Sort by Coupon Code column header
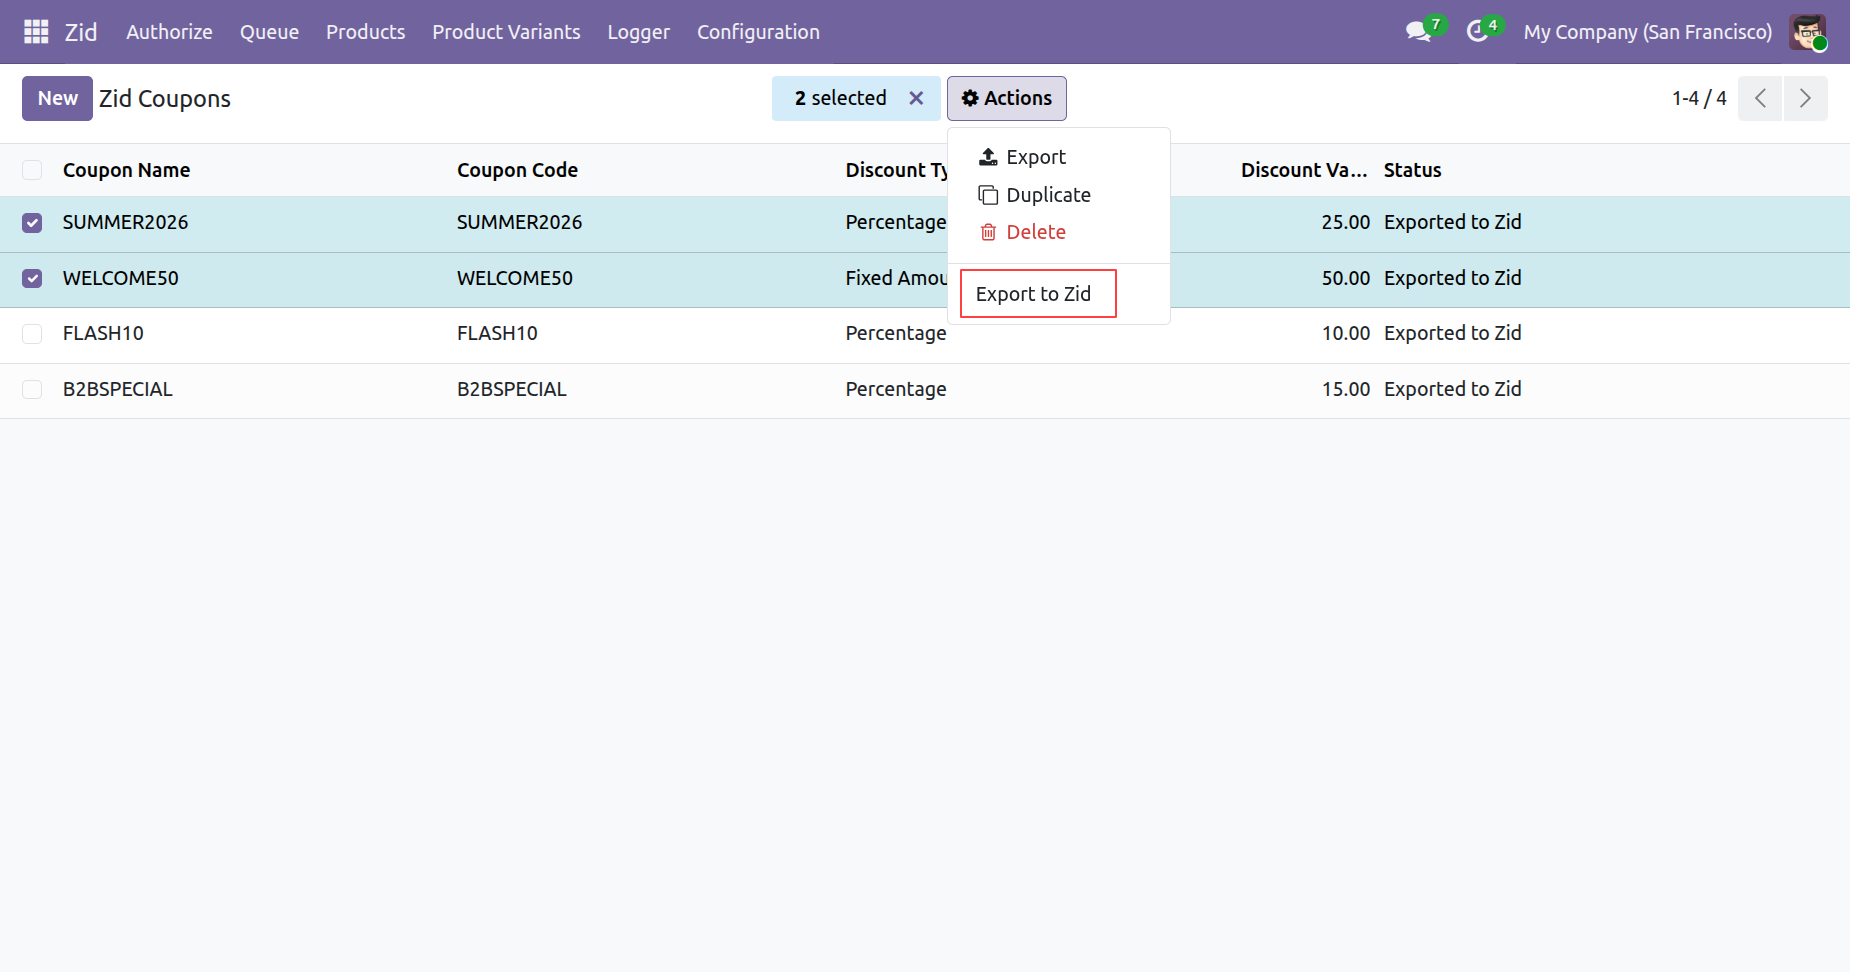This screenshot has height=972, width=1850. [517, 170]
